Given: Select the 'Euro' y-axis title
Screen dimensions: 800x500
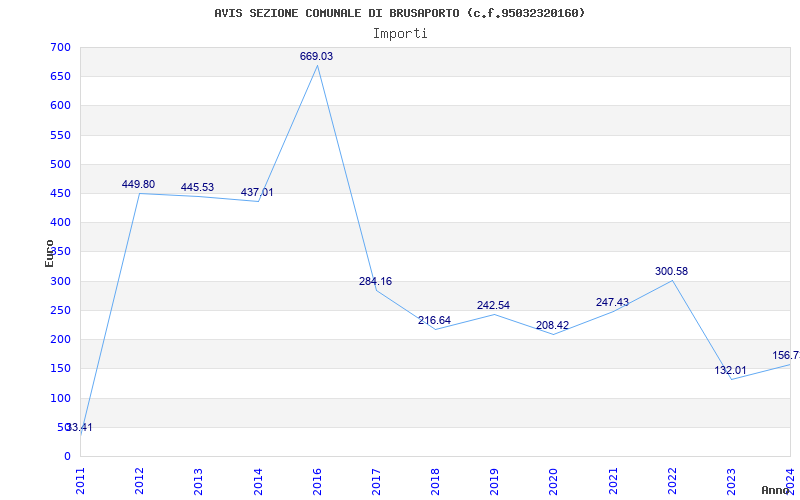Looking at the screenshot, I should point(49,254).
